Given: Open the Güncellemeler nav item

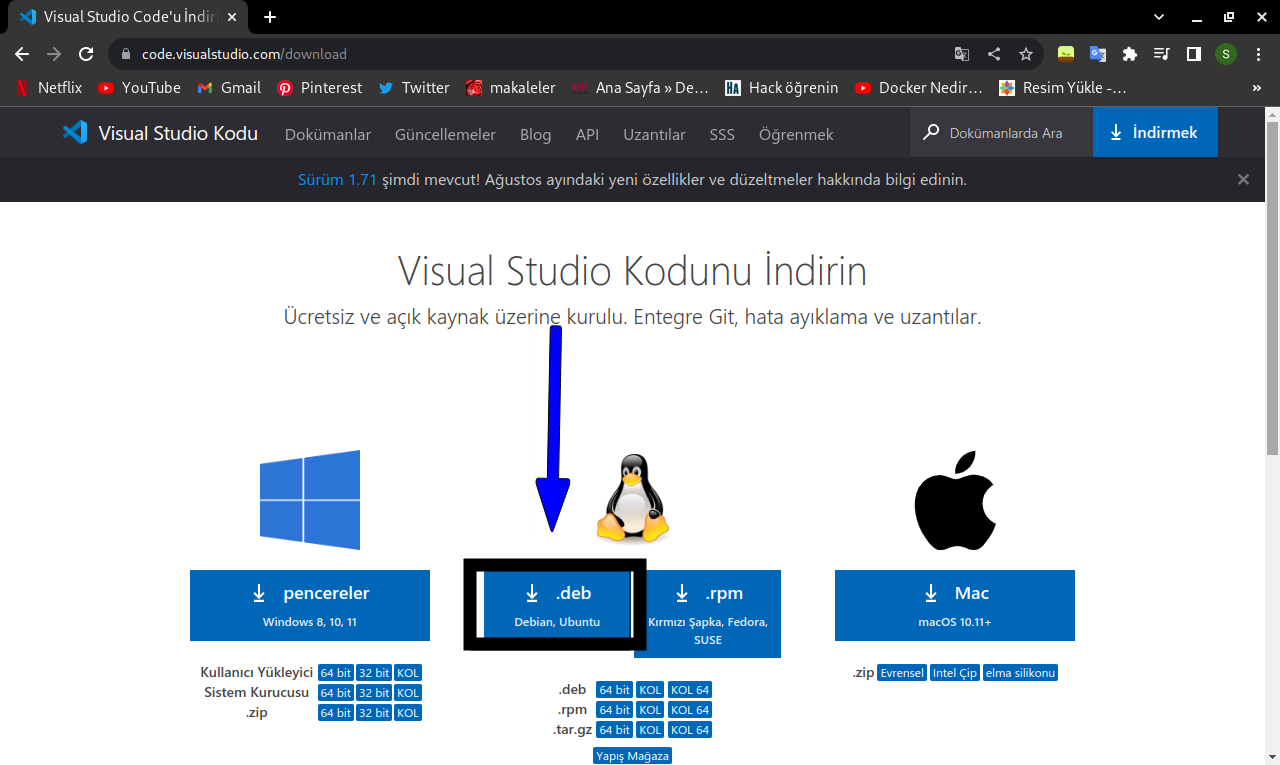Looking at the screenshot, I should pos(445,134).
